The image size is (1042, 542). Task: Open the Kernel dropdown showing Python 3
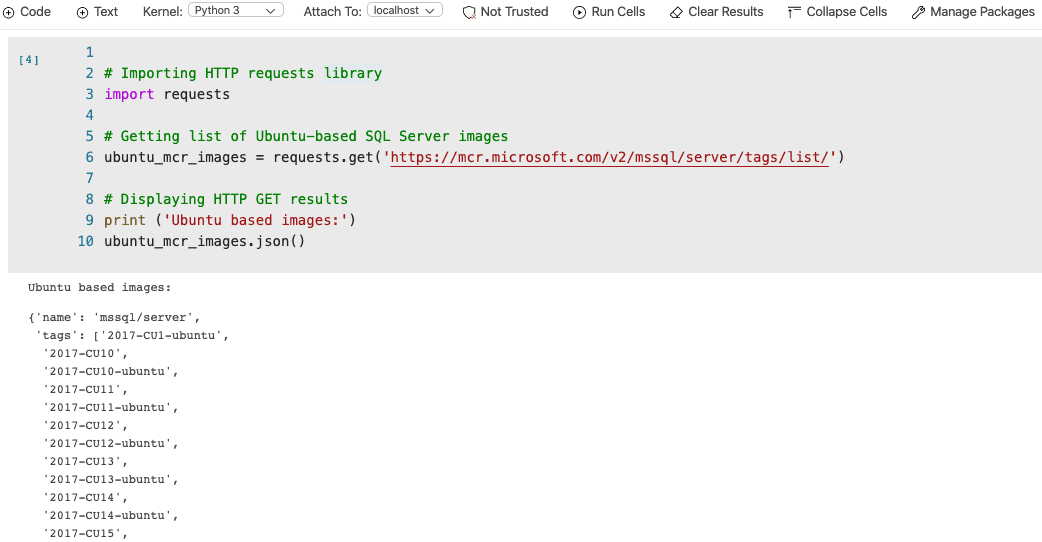pos(235,11)
